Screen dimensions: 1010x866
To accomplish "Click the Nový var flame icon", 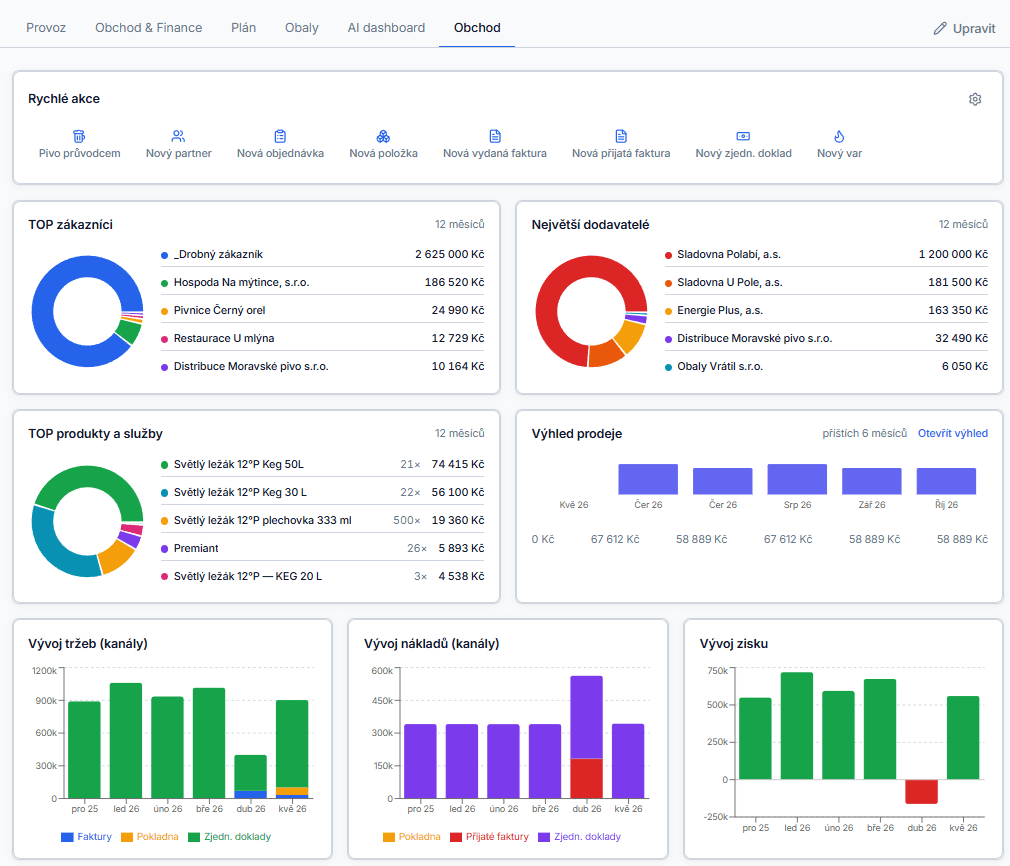I will [x=839, y=136].
